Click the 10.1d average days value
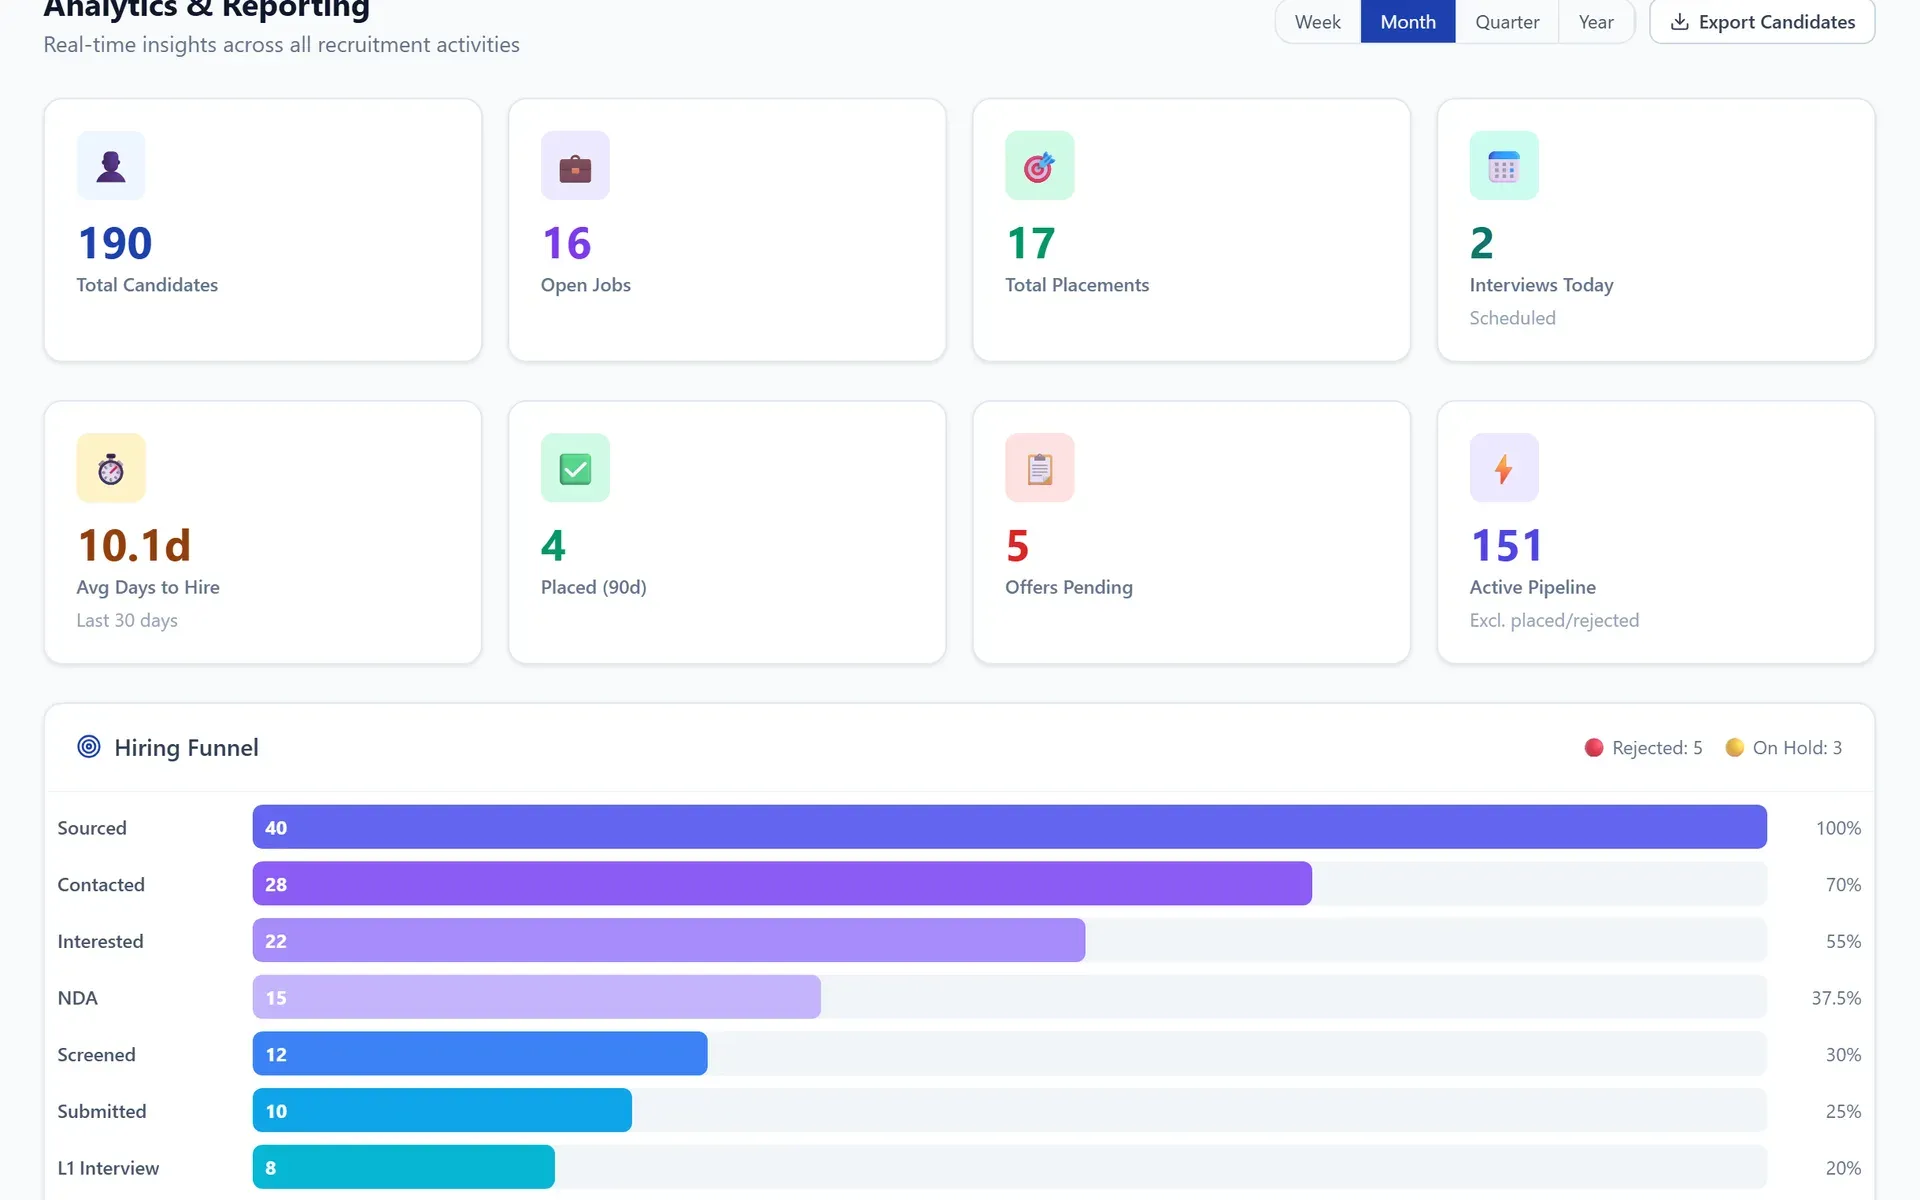 134,546
